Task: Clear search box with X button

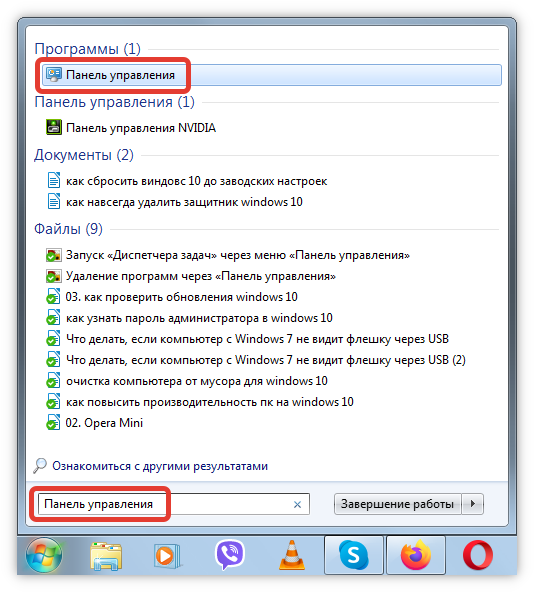Action: [297, 504]
